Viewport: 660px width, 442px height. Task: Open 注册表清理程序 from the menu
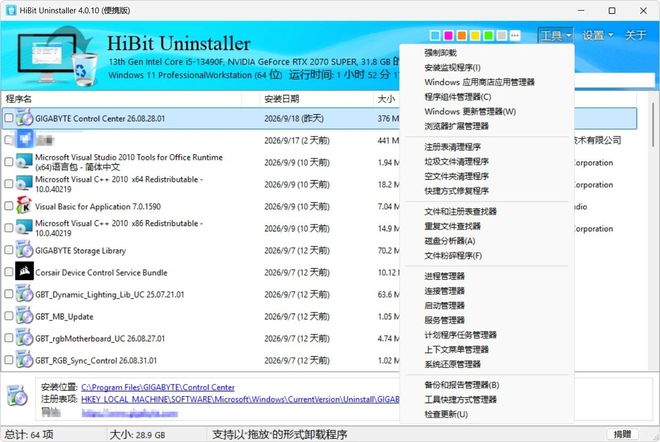click(487, 147)
